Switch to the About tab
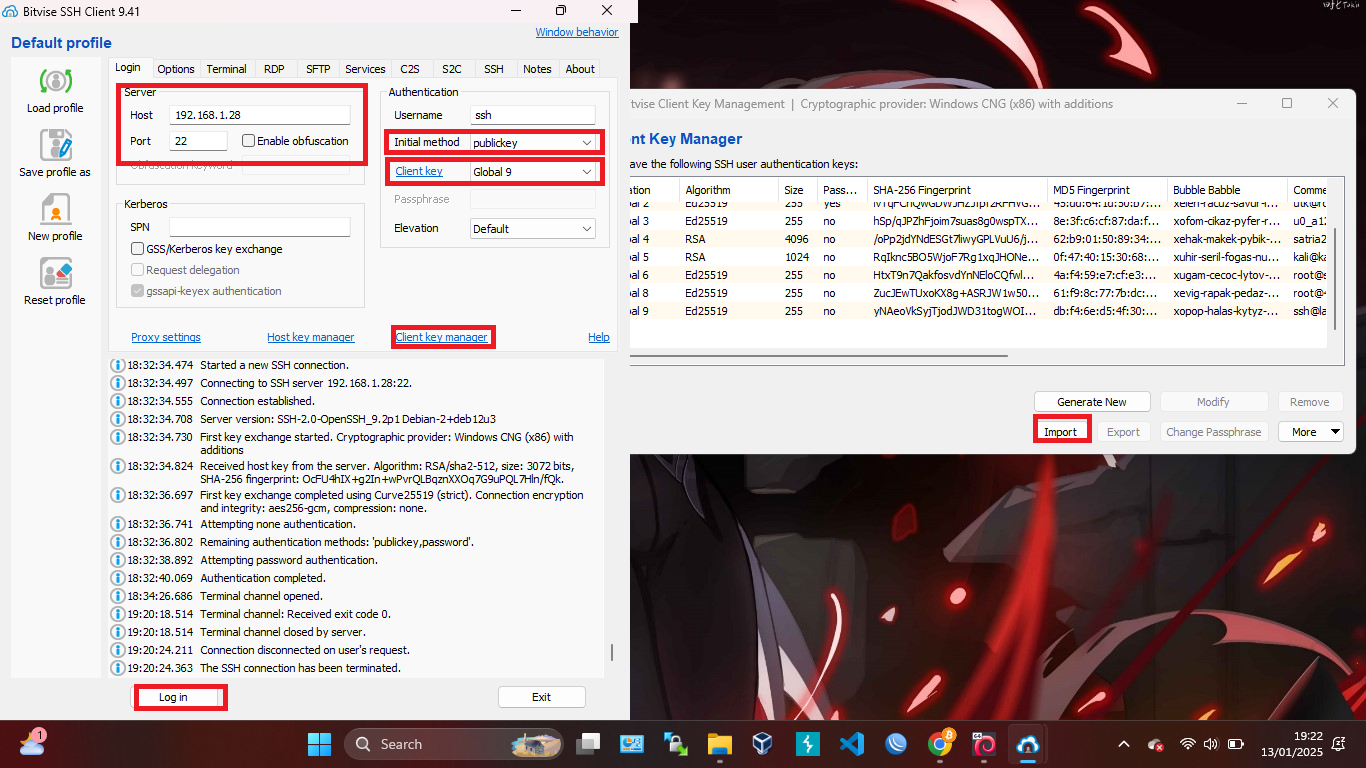Viewport: 1366px width, 768px height. (x=580, y=69)
